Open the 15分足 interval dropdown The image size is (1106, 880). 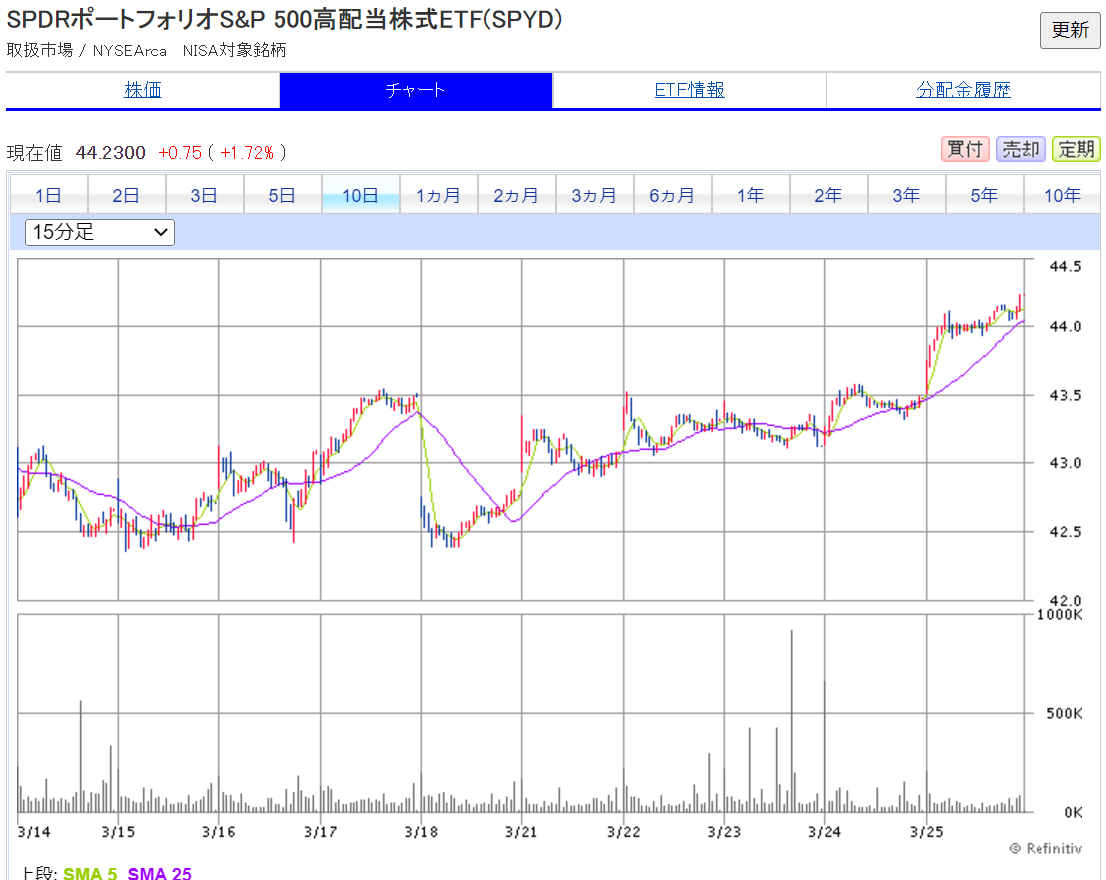[x=99, y=232]
